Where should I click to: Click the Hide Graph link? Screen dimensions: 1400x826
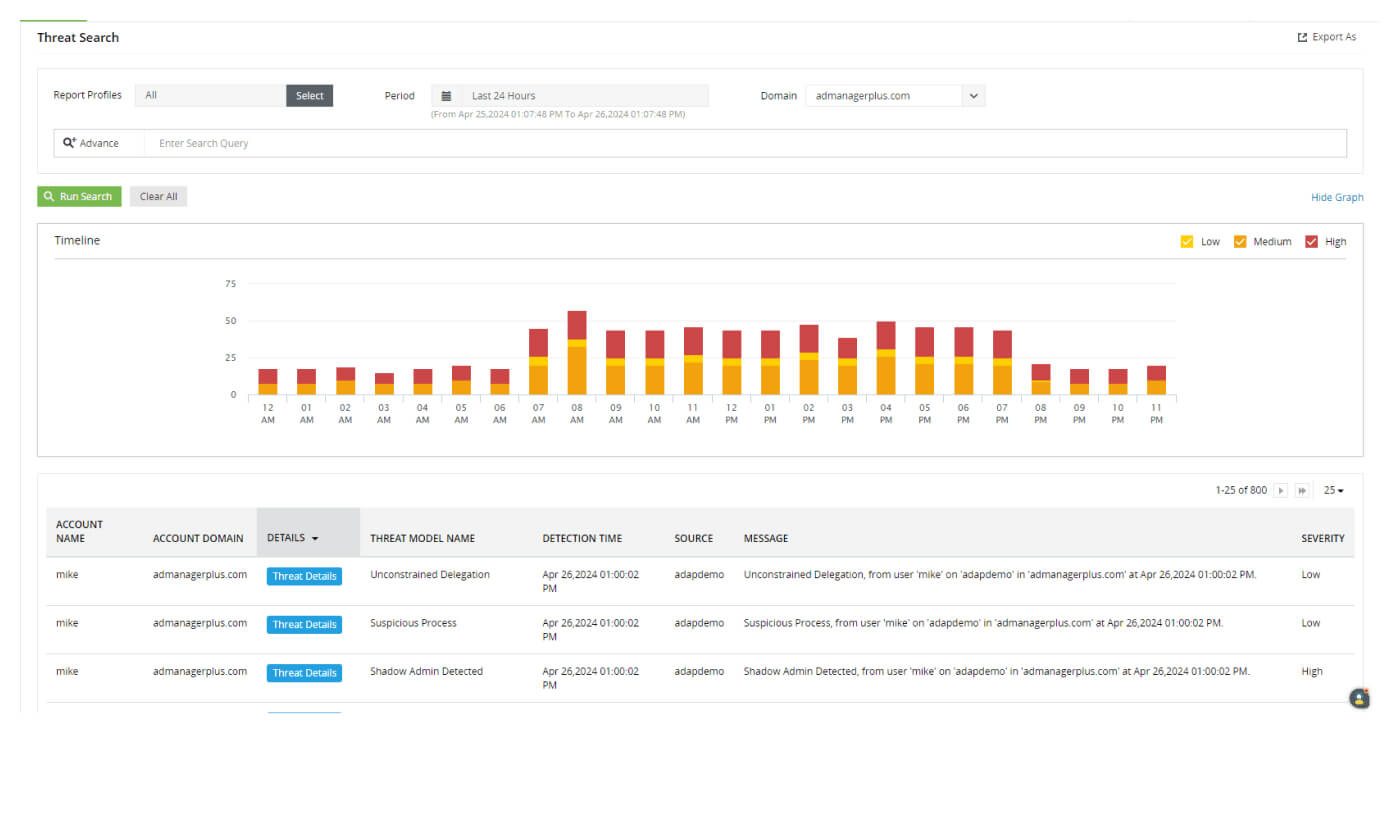(1337, 198)
